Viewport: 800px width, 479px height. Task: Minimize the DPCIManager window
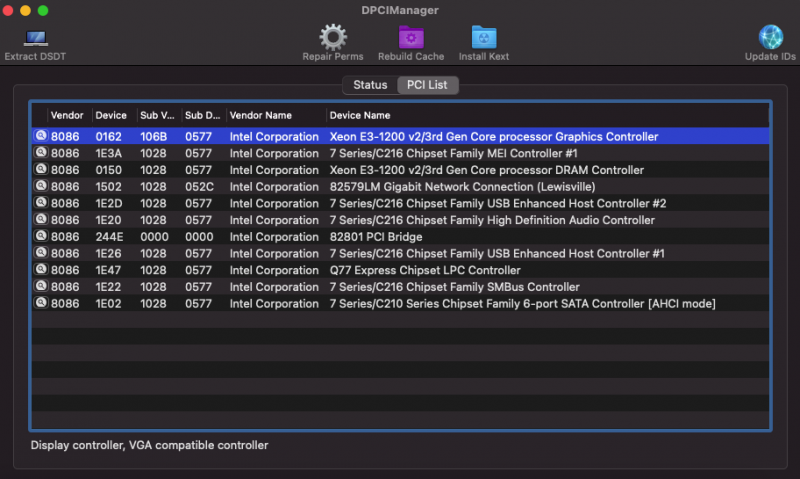pyautogui.click(x=26, y=10)
